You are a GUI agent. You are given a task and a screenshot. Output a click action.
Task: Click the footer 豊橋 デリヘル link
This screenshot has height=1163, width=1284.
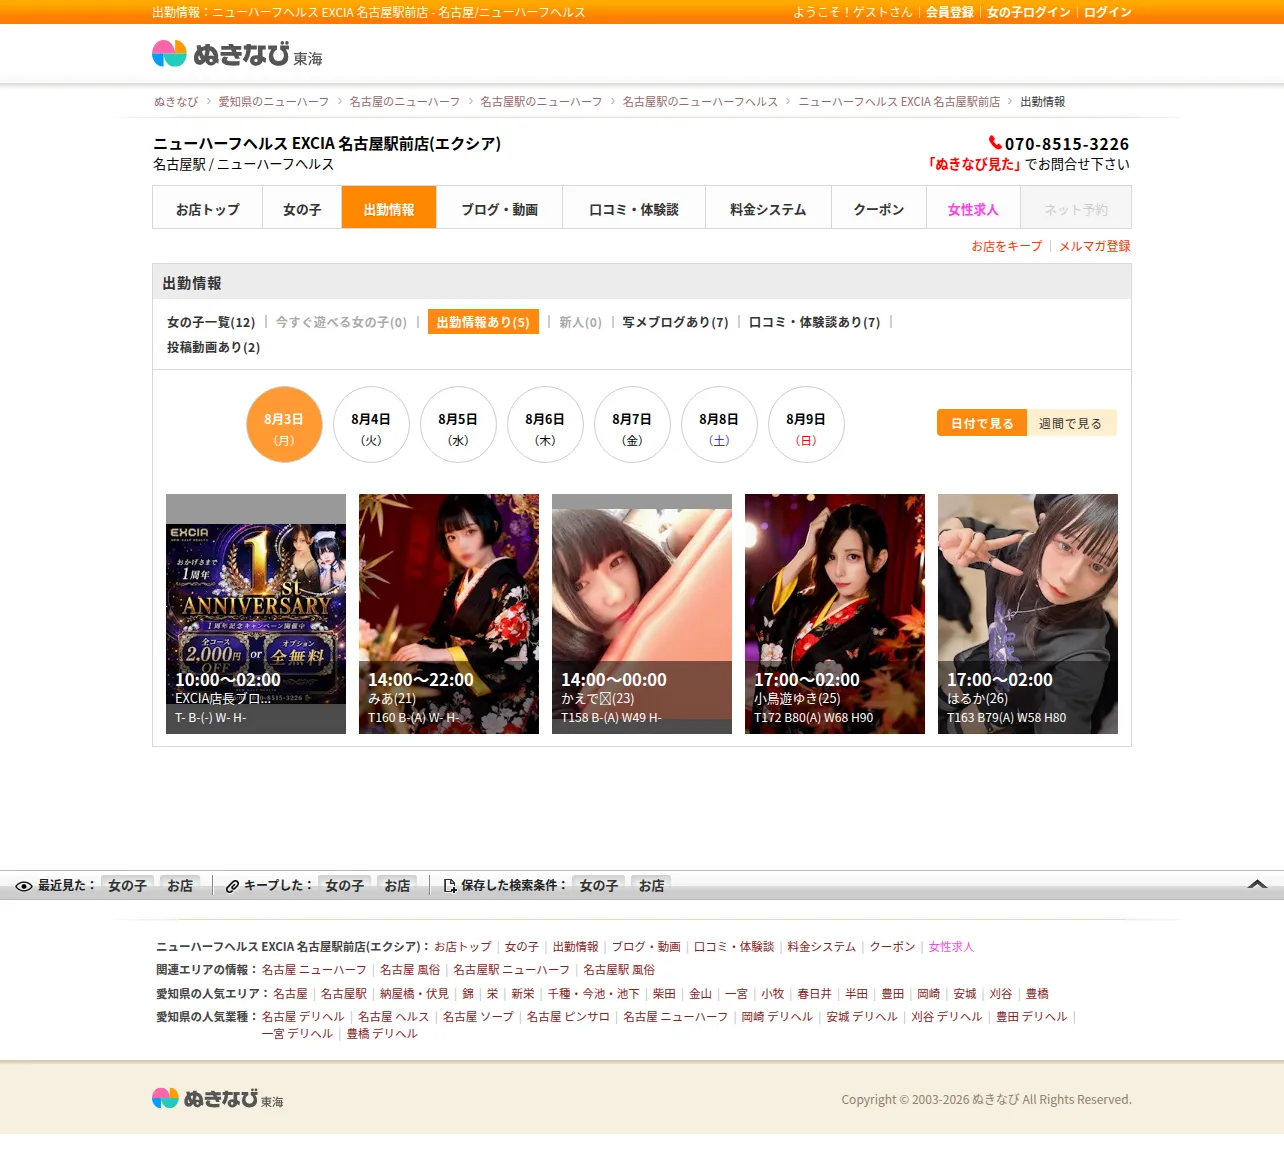click(x=382, y=1034)
